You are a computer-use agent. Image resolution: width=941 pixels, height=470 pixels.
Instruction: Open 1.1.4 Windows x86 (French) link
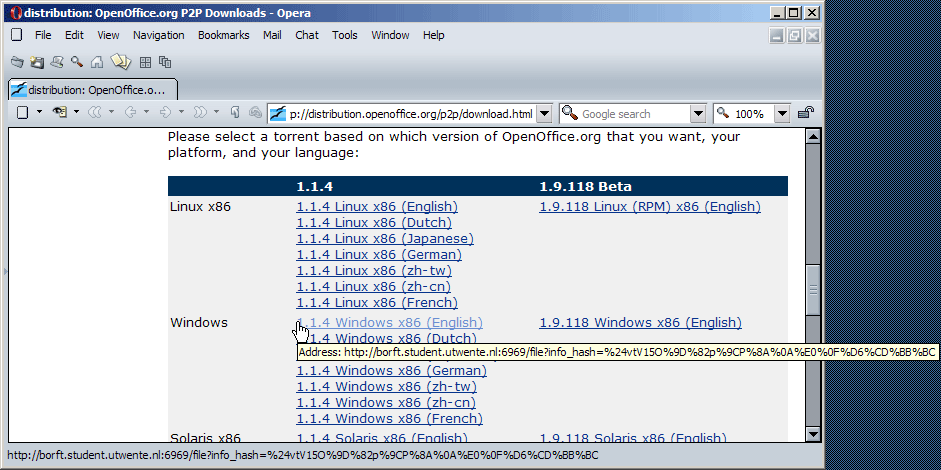[389, 418]
